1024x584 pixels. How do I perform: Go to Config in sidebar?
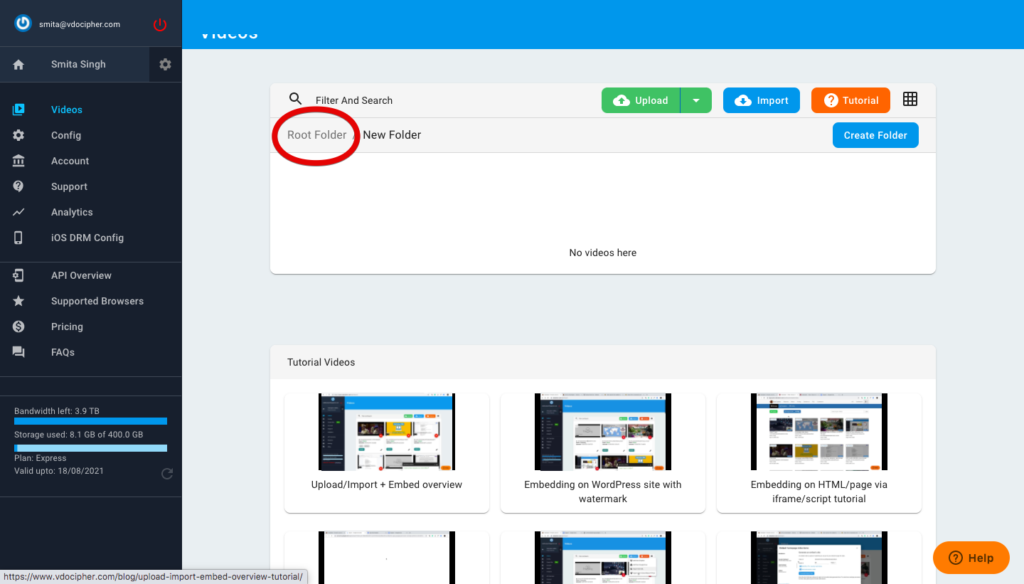(66, 135)
